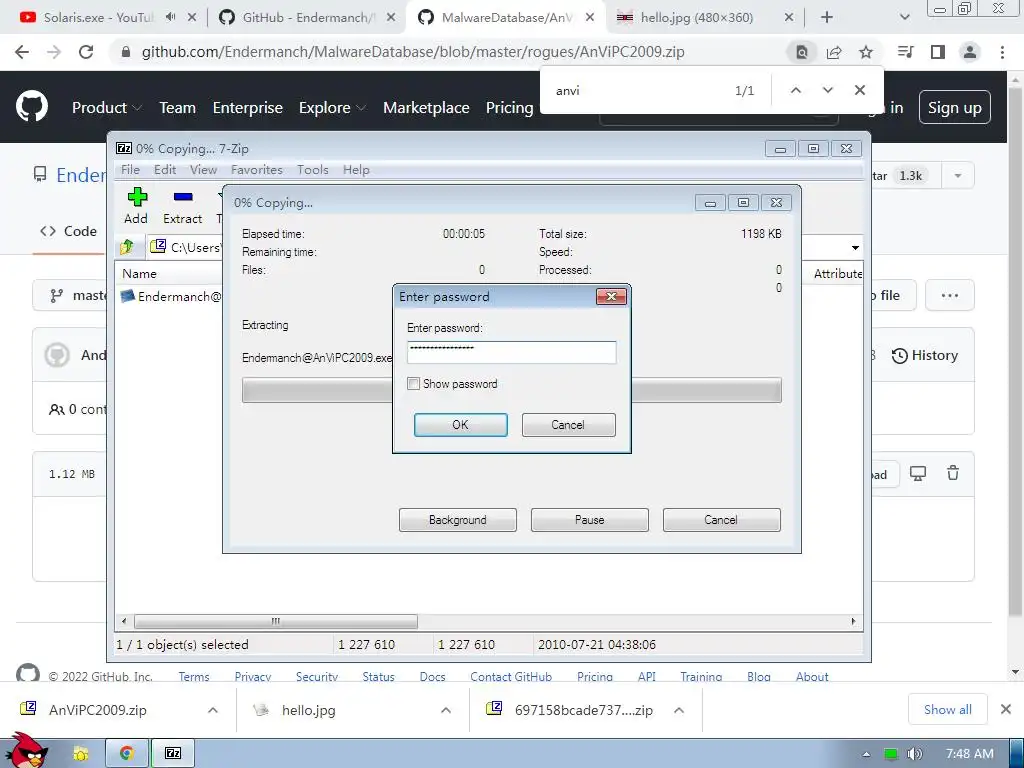Toggle Chrome side panel icon
This screenshot has width=1024, height=768.
pos(938,52)
